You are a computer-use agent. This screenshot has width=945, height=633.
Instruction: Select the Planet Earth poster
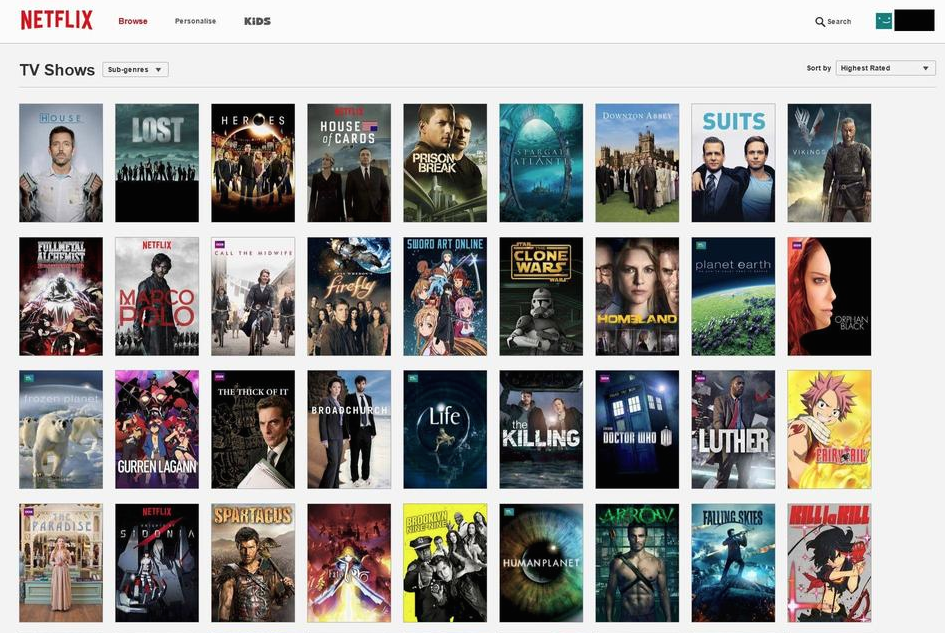[733, 296]
